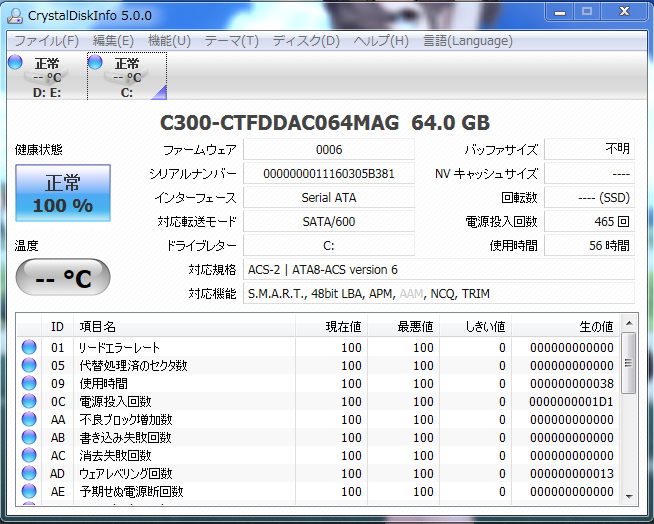The height and width of the screenshot is (524, 654).
Task: Click raw value 000000000038
Action: click(572, 383)
